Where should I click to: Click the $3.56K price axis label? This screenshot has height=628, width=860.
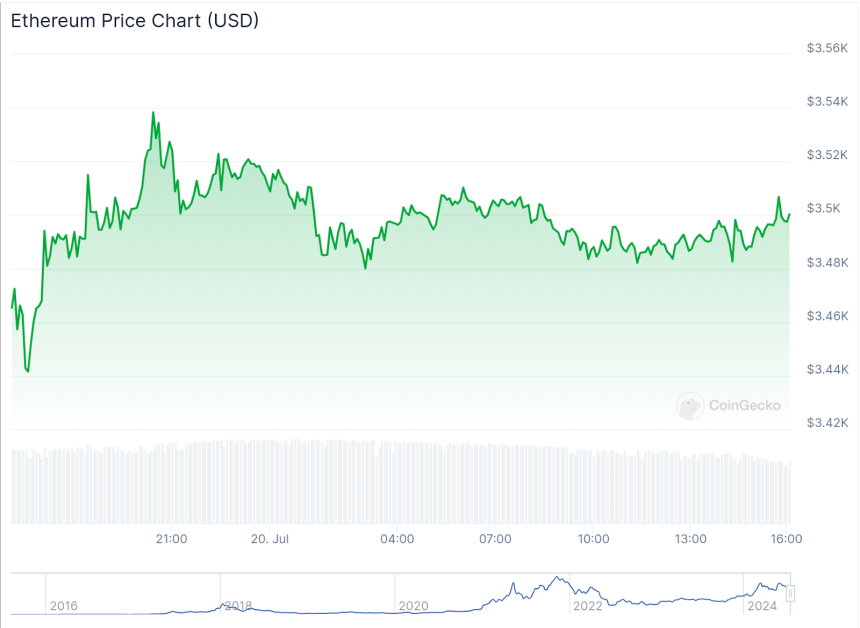point(827,48)
